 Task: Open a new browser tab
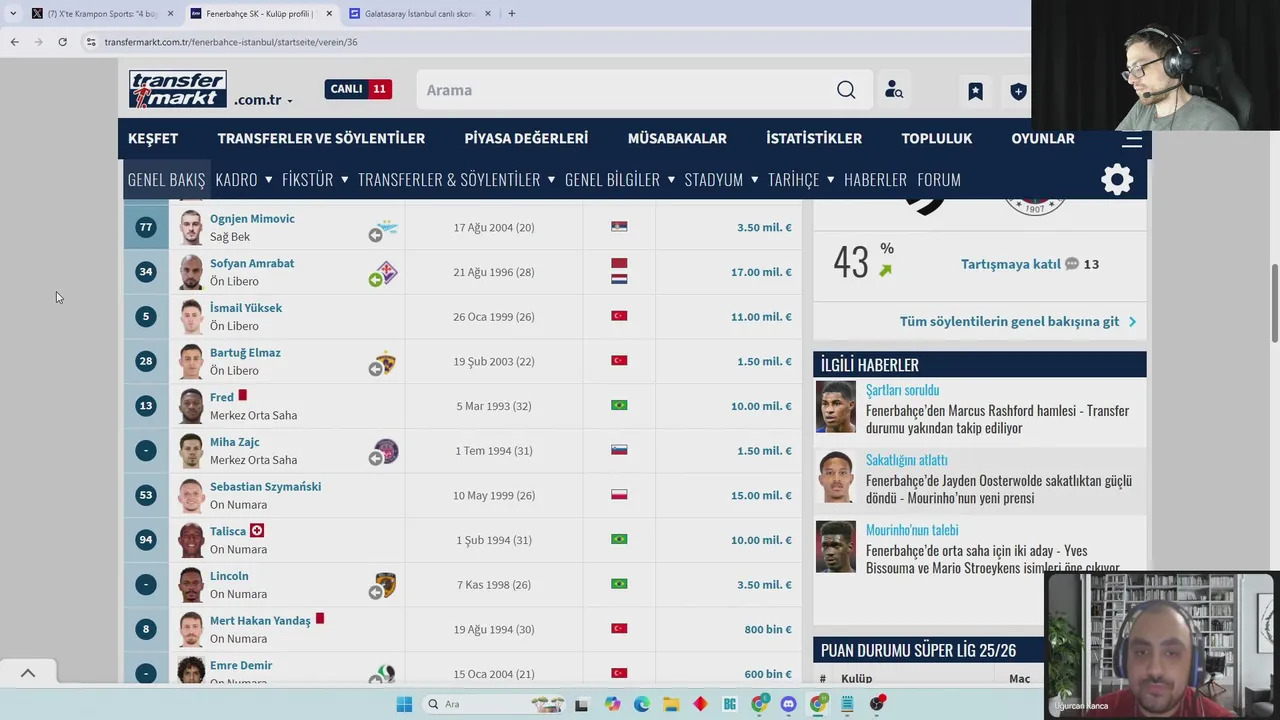(x=511, y=13)
